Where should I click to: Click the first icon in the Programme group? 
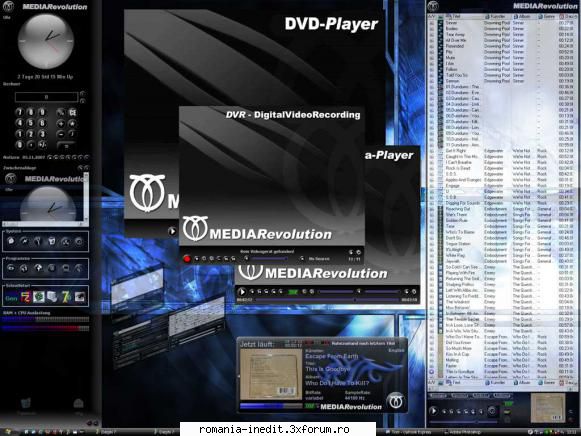click(x=11, y=268)
